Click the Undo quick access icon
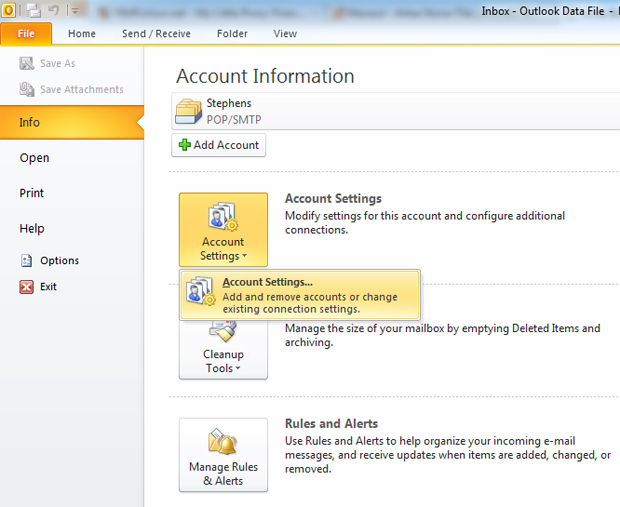Screen dimensions: 620x507 [x=53, y=10]
